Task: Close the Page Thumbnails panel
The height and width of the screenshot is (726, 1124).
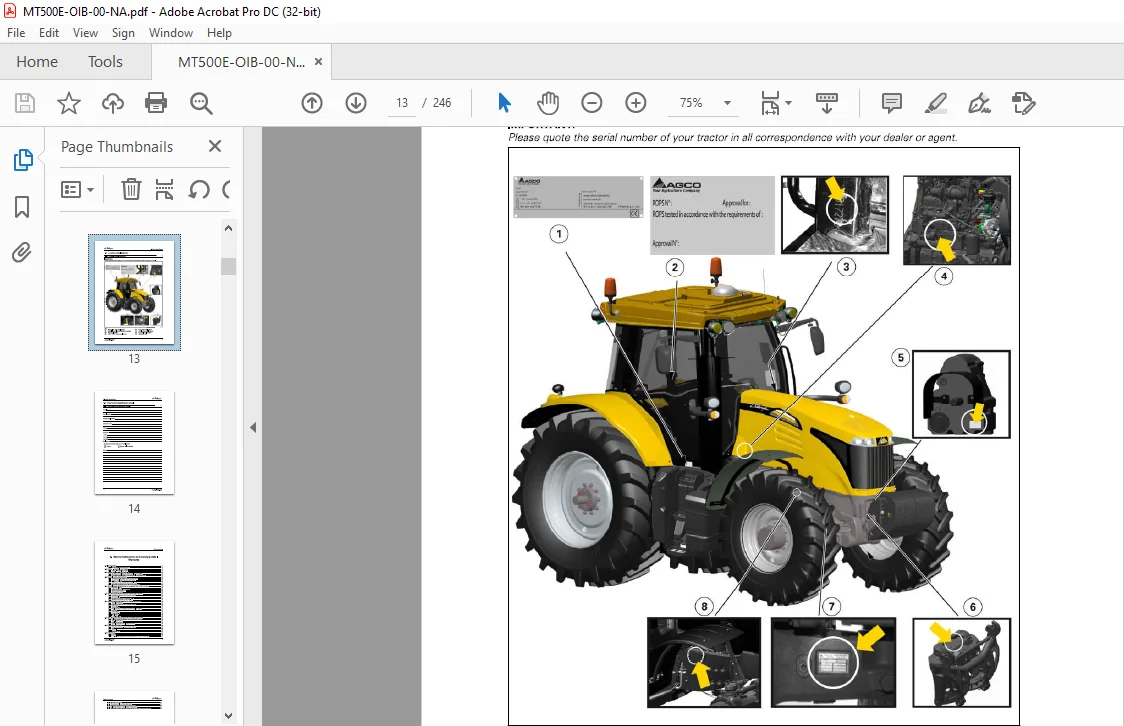Action: (214, 146)
